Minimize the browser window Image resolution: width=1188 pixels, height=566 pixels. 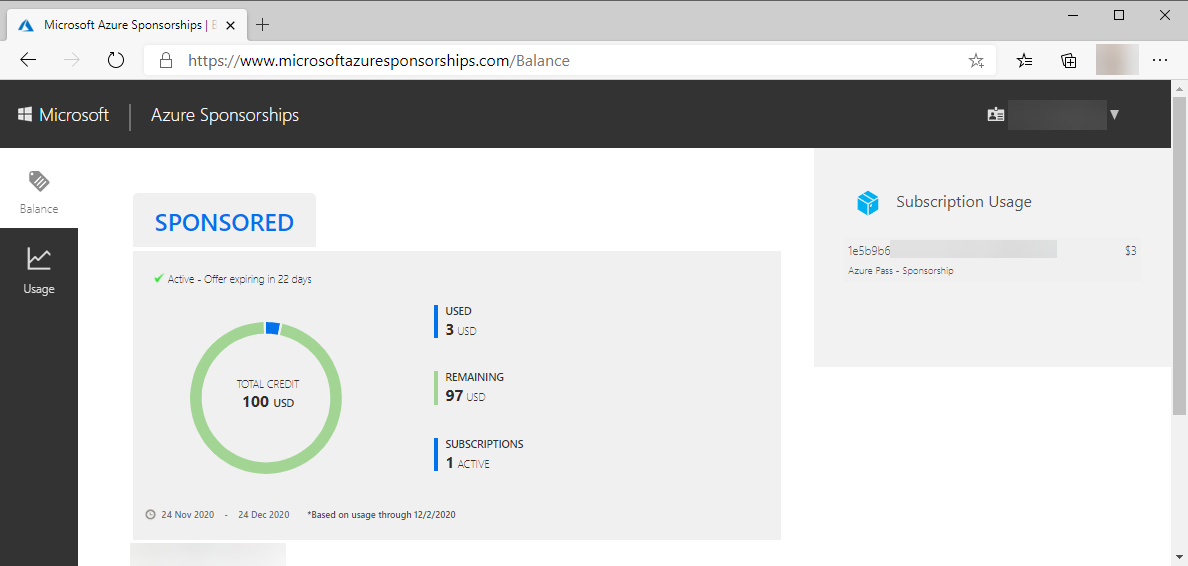1074,14
